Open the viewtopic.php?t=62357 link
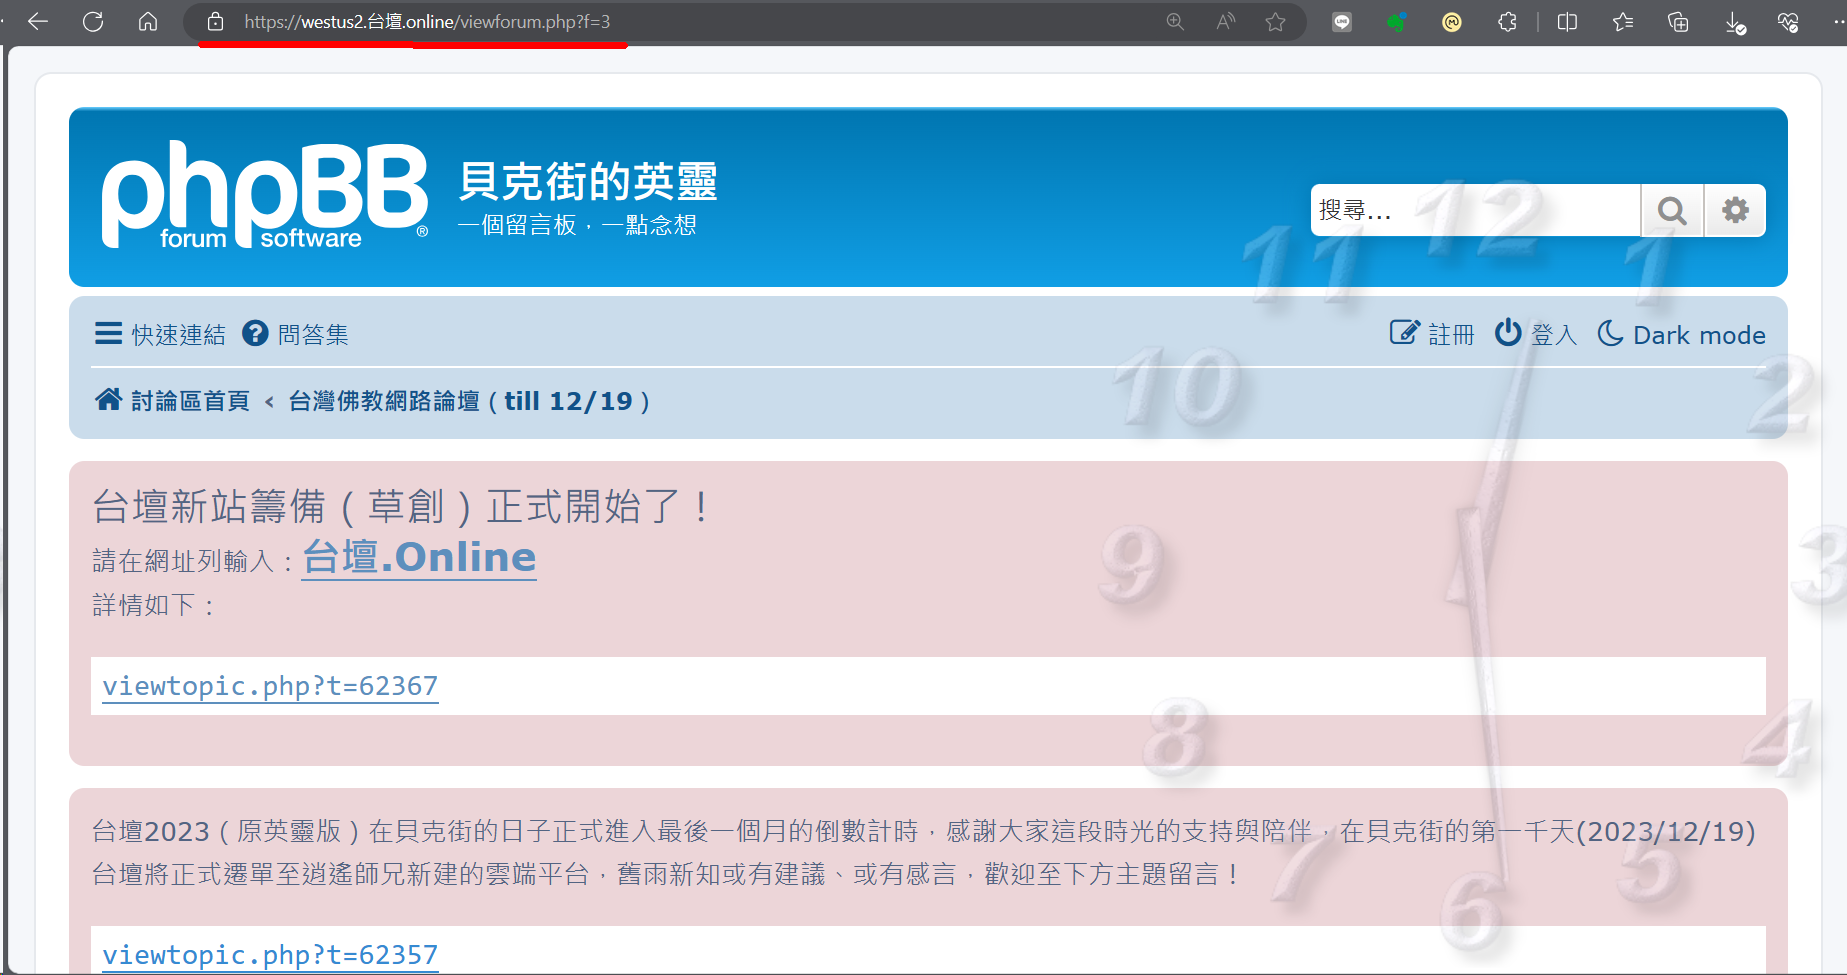1847x975 pixels. (270, 955)
